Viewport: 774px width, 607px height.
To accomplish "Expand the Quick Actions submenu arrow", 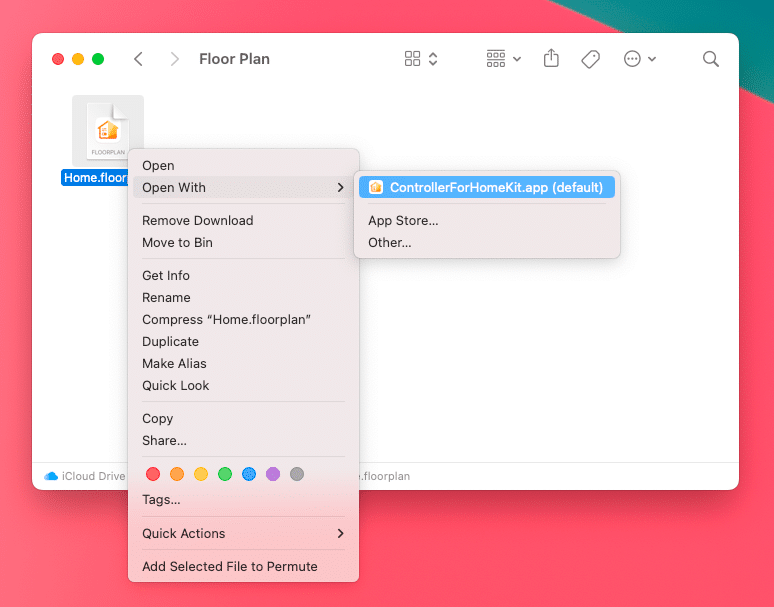I will [x=340, y=533].
